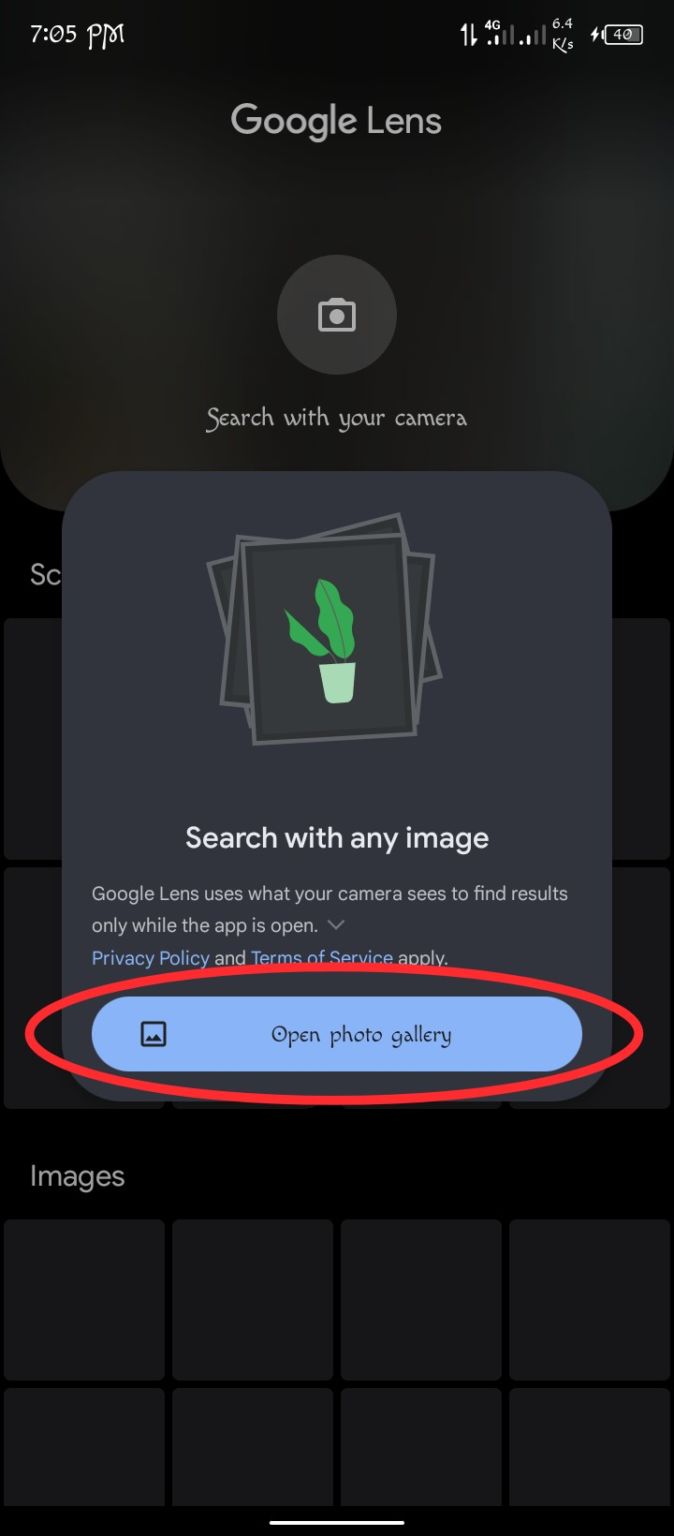Tap the 4G signal strength icon
The width and height of the screenshot is (674, 1536).
tap(499, 35)
